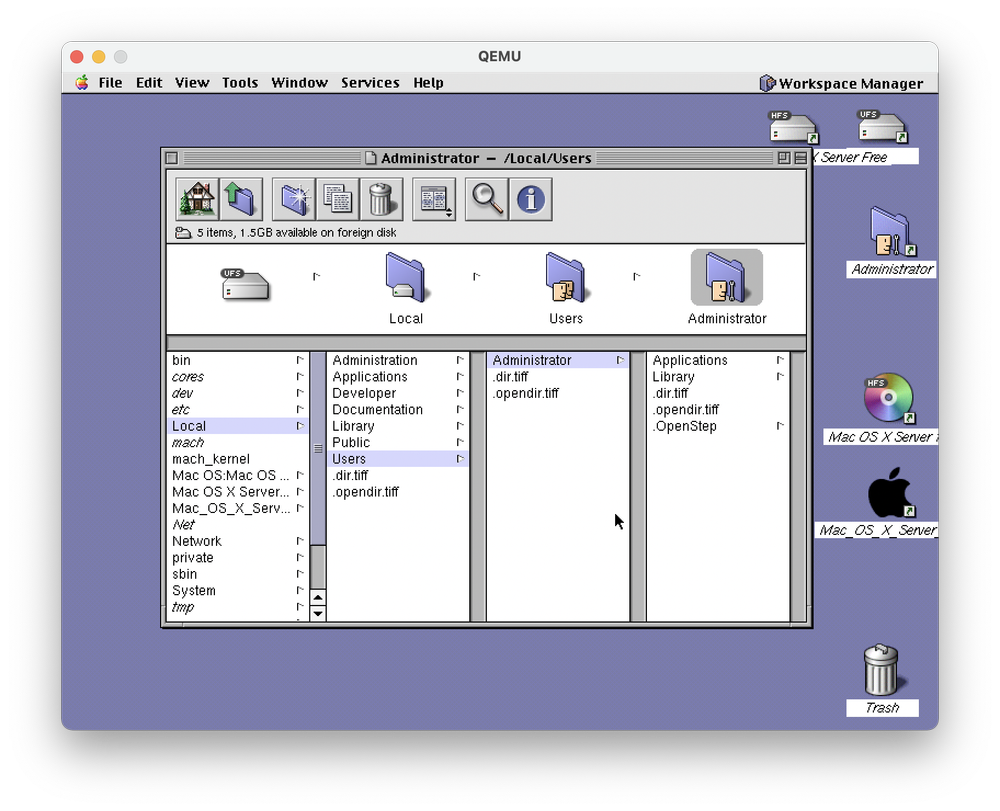This screenshot has height=811, width=1000.
Task: Select the Administration folder in second column
Action: click(x=398, y=360)
